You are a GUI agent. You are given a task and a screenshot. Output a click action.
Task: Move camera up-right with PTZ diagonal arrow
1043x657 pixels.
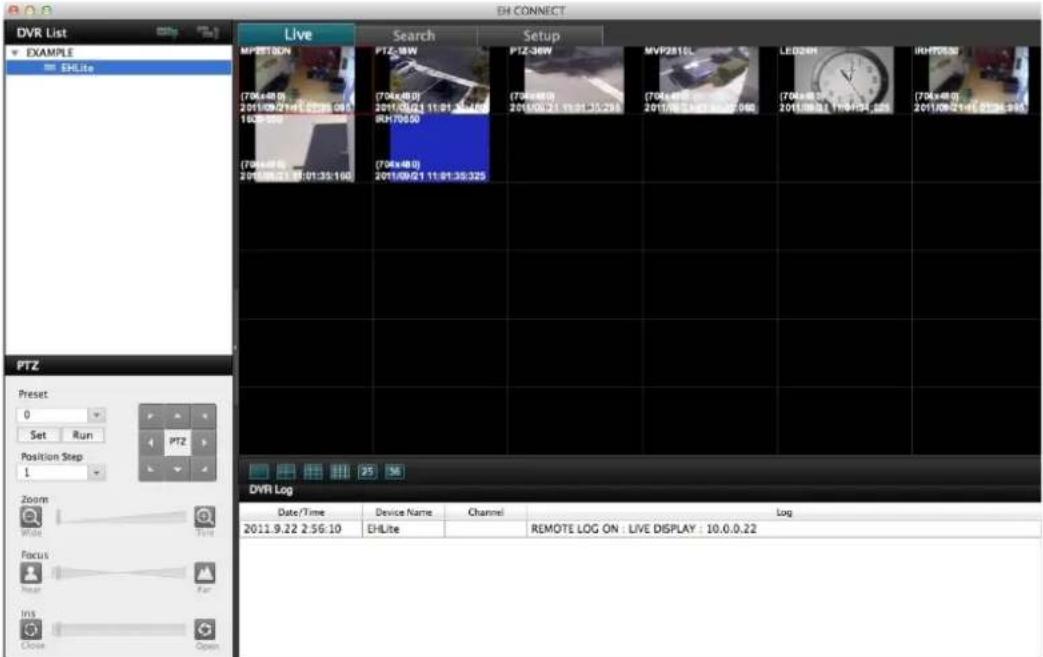204,416
